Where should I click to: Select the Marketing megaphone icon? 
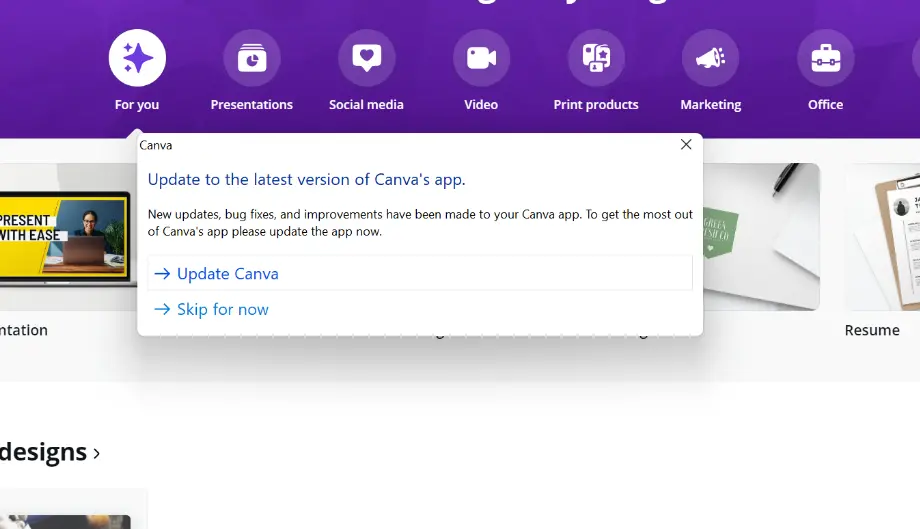711,58
